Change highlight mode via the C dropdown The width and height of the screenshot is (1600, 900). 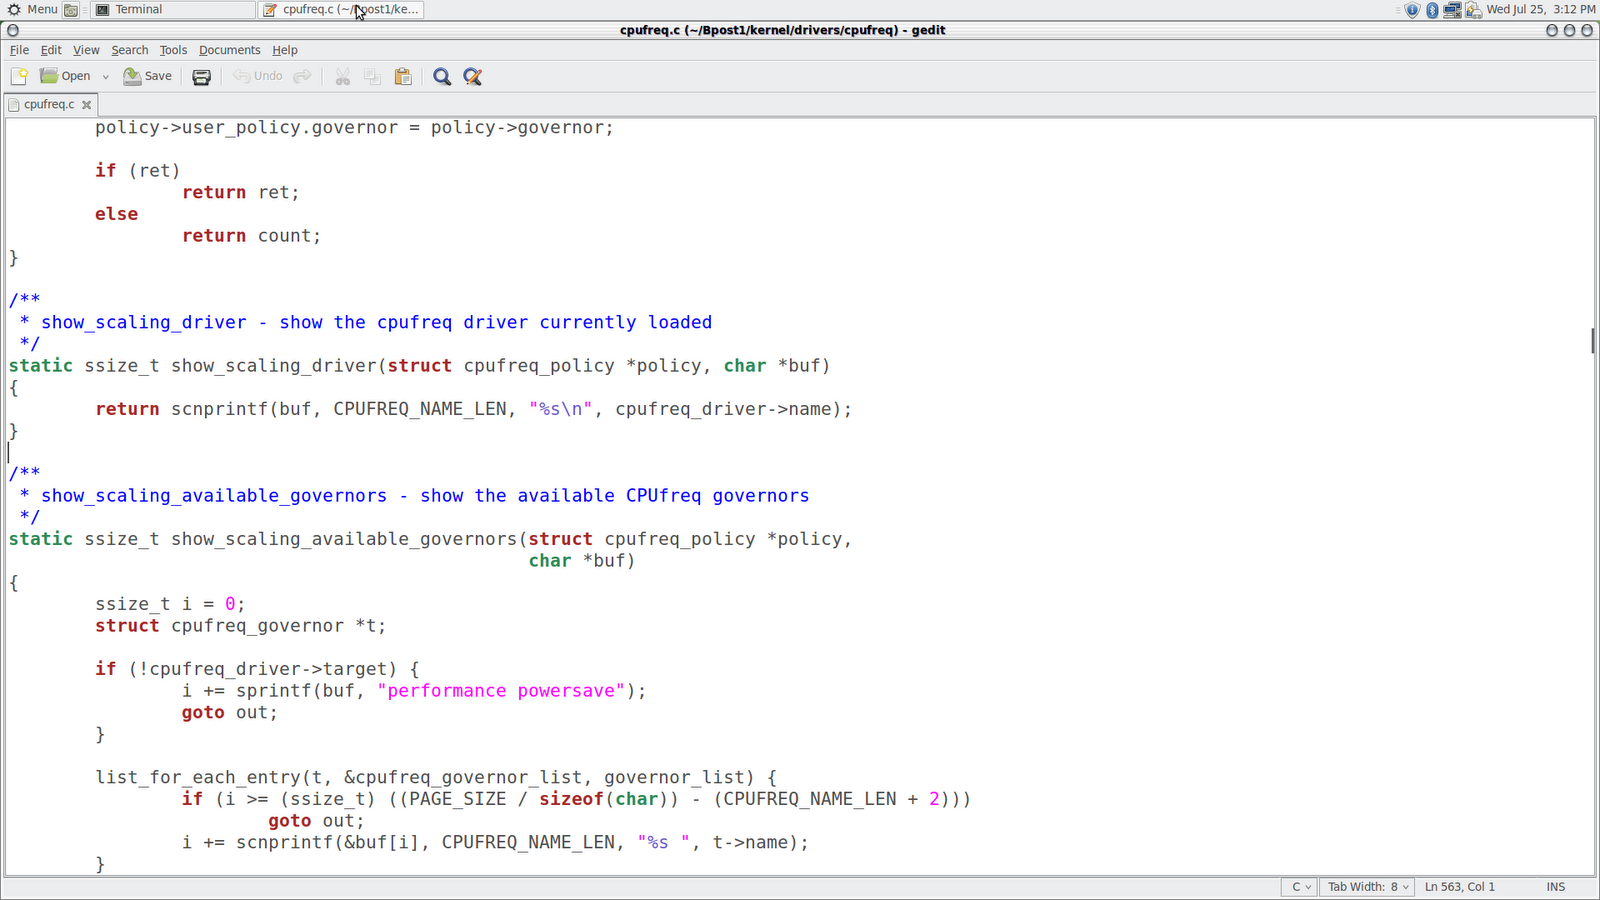pyautogui.click(x=1298, y=886)
